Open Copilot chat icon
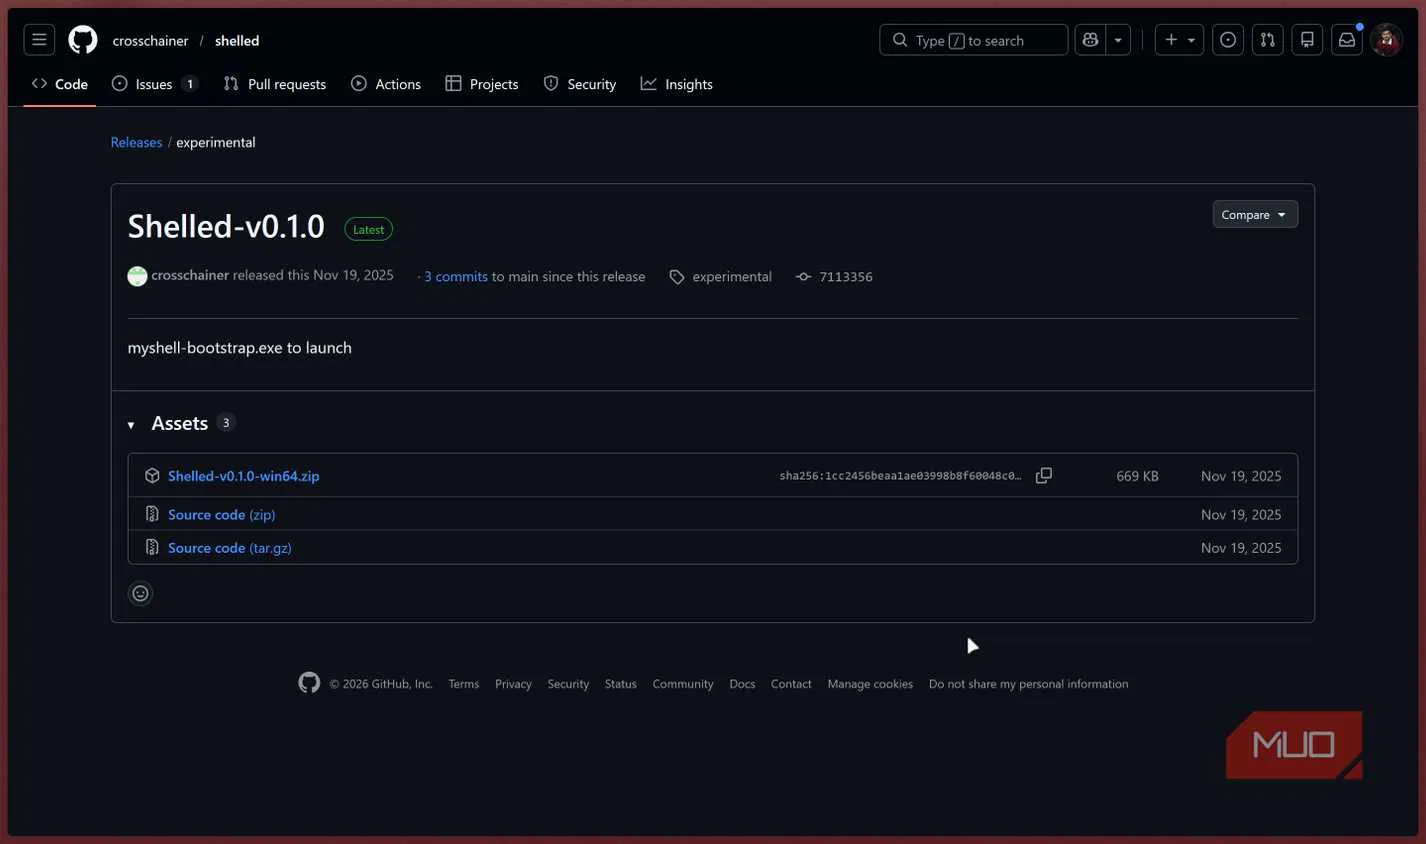Screen dimensions: 1426x844 point(1090,40)
